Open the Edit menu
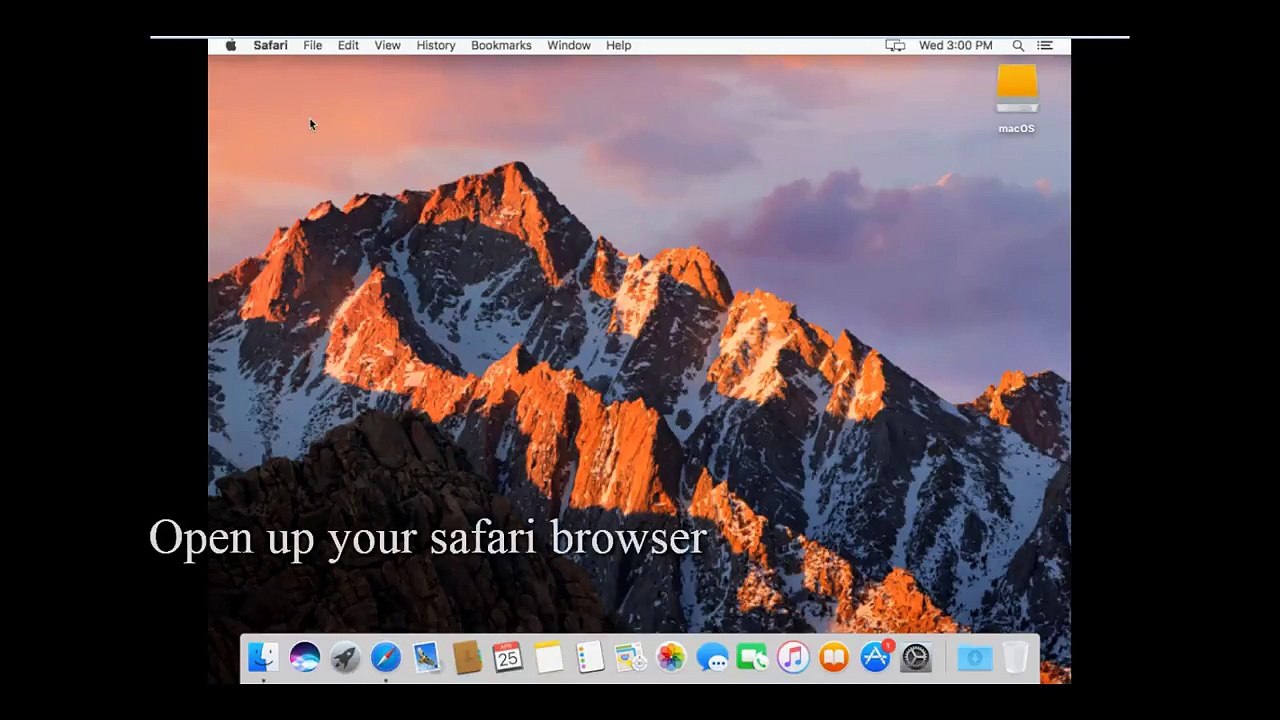Image resolution: width=1280 pixels, height=720 pixels. click(x=348, y=45)
